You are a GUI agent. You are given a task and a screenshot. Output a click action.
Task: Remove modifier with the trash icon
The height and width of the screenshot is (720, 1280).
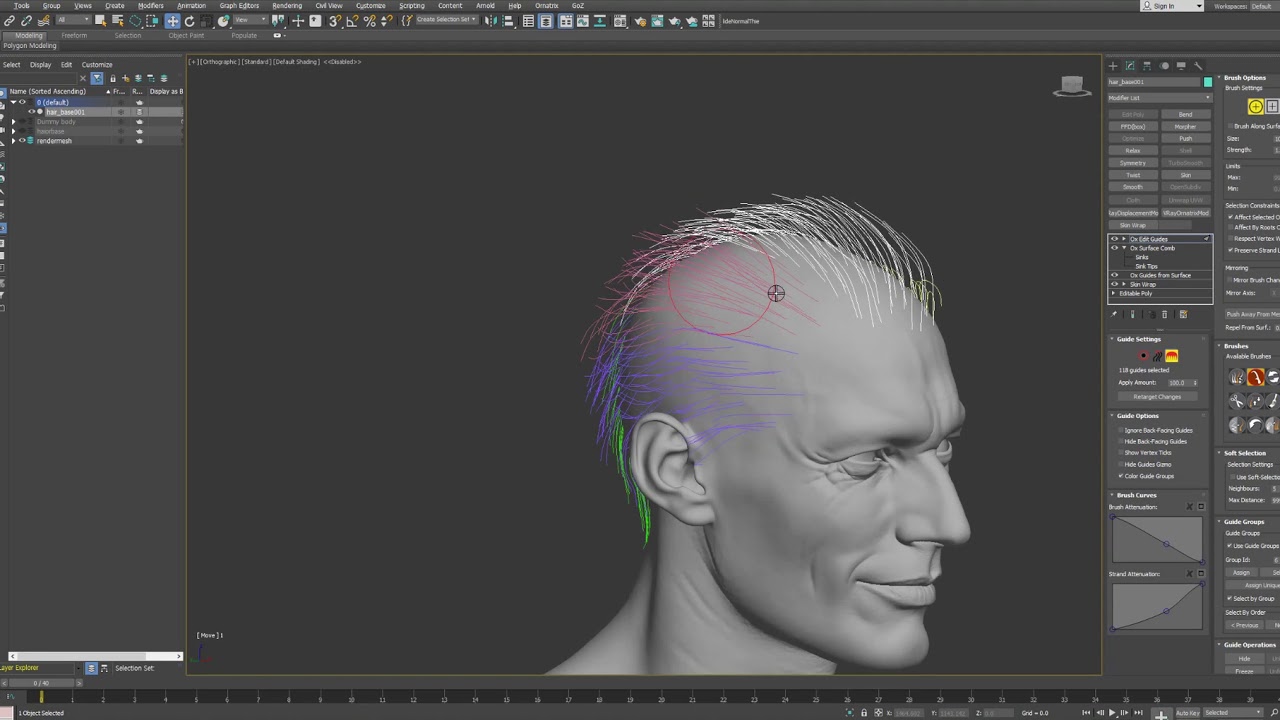tap(1164, 314)
